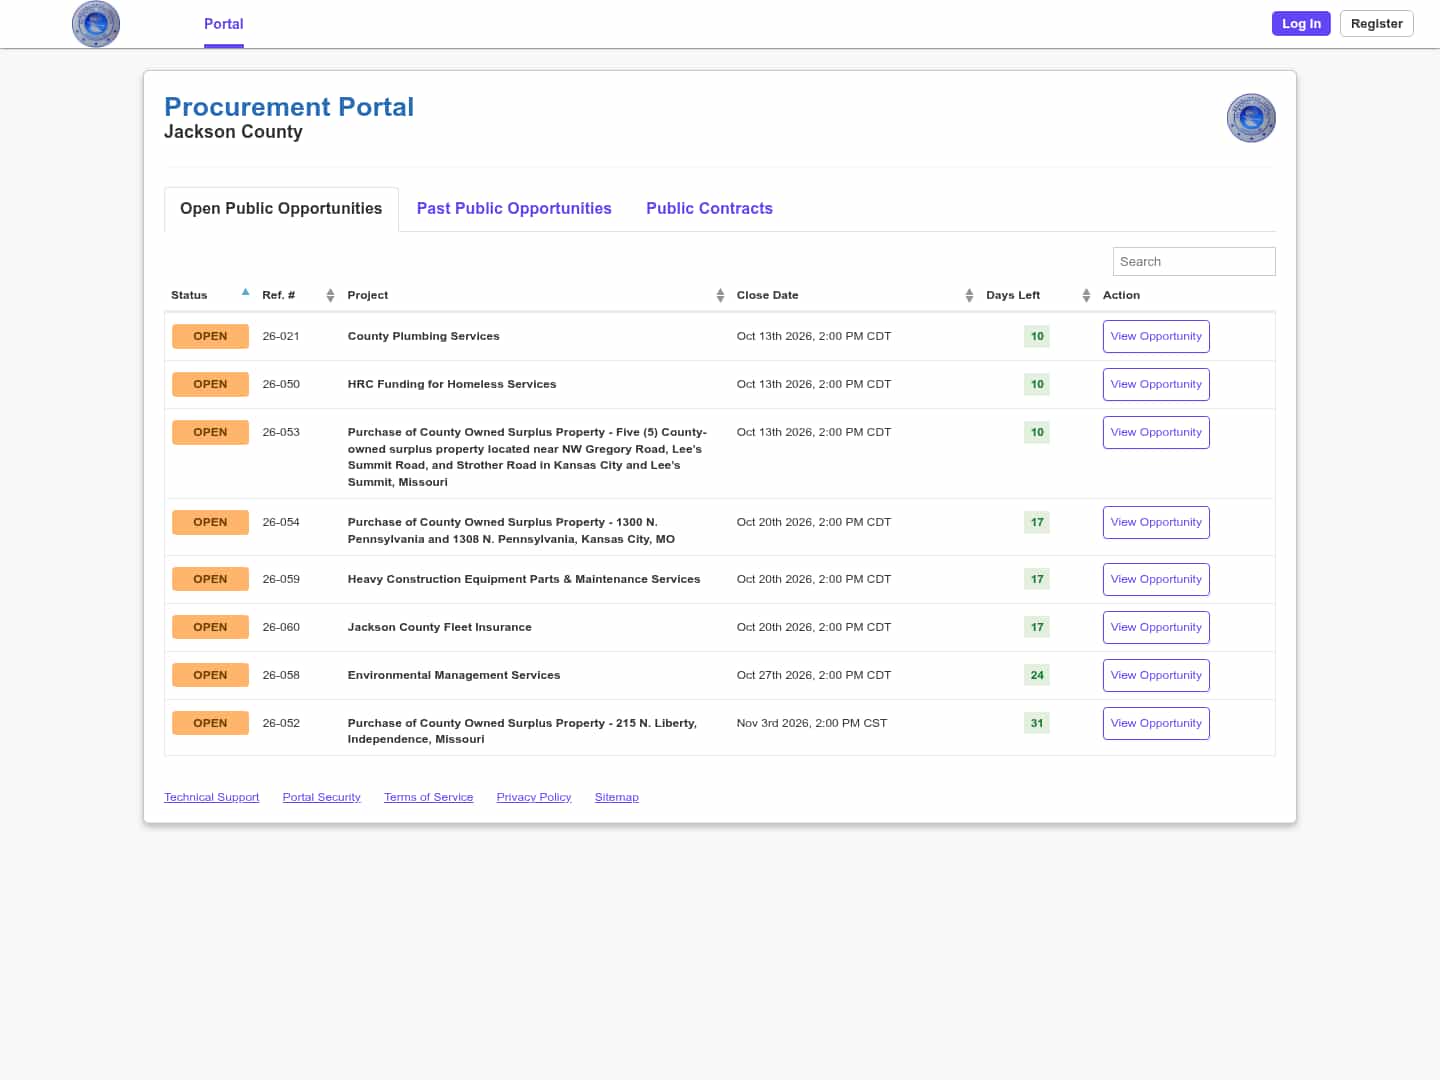Switch to Past Public Opportunities tab
Viewport: 1440px width, 1080px height.
514,209
